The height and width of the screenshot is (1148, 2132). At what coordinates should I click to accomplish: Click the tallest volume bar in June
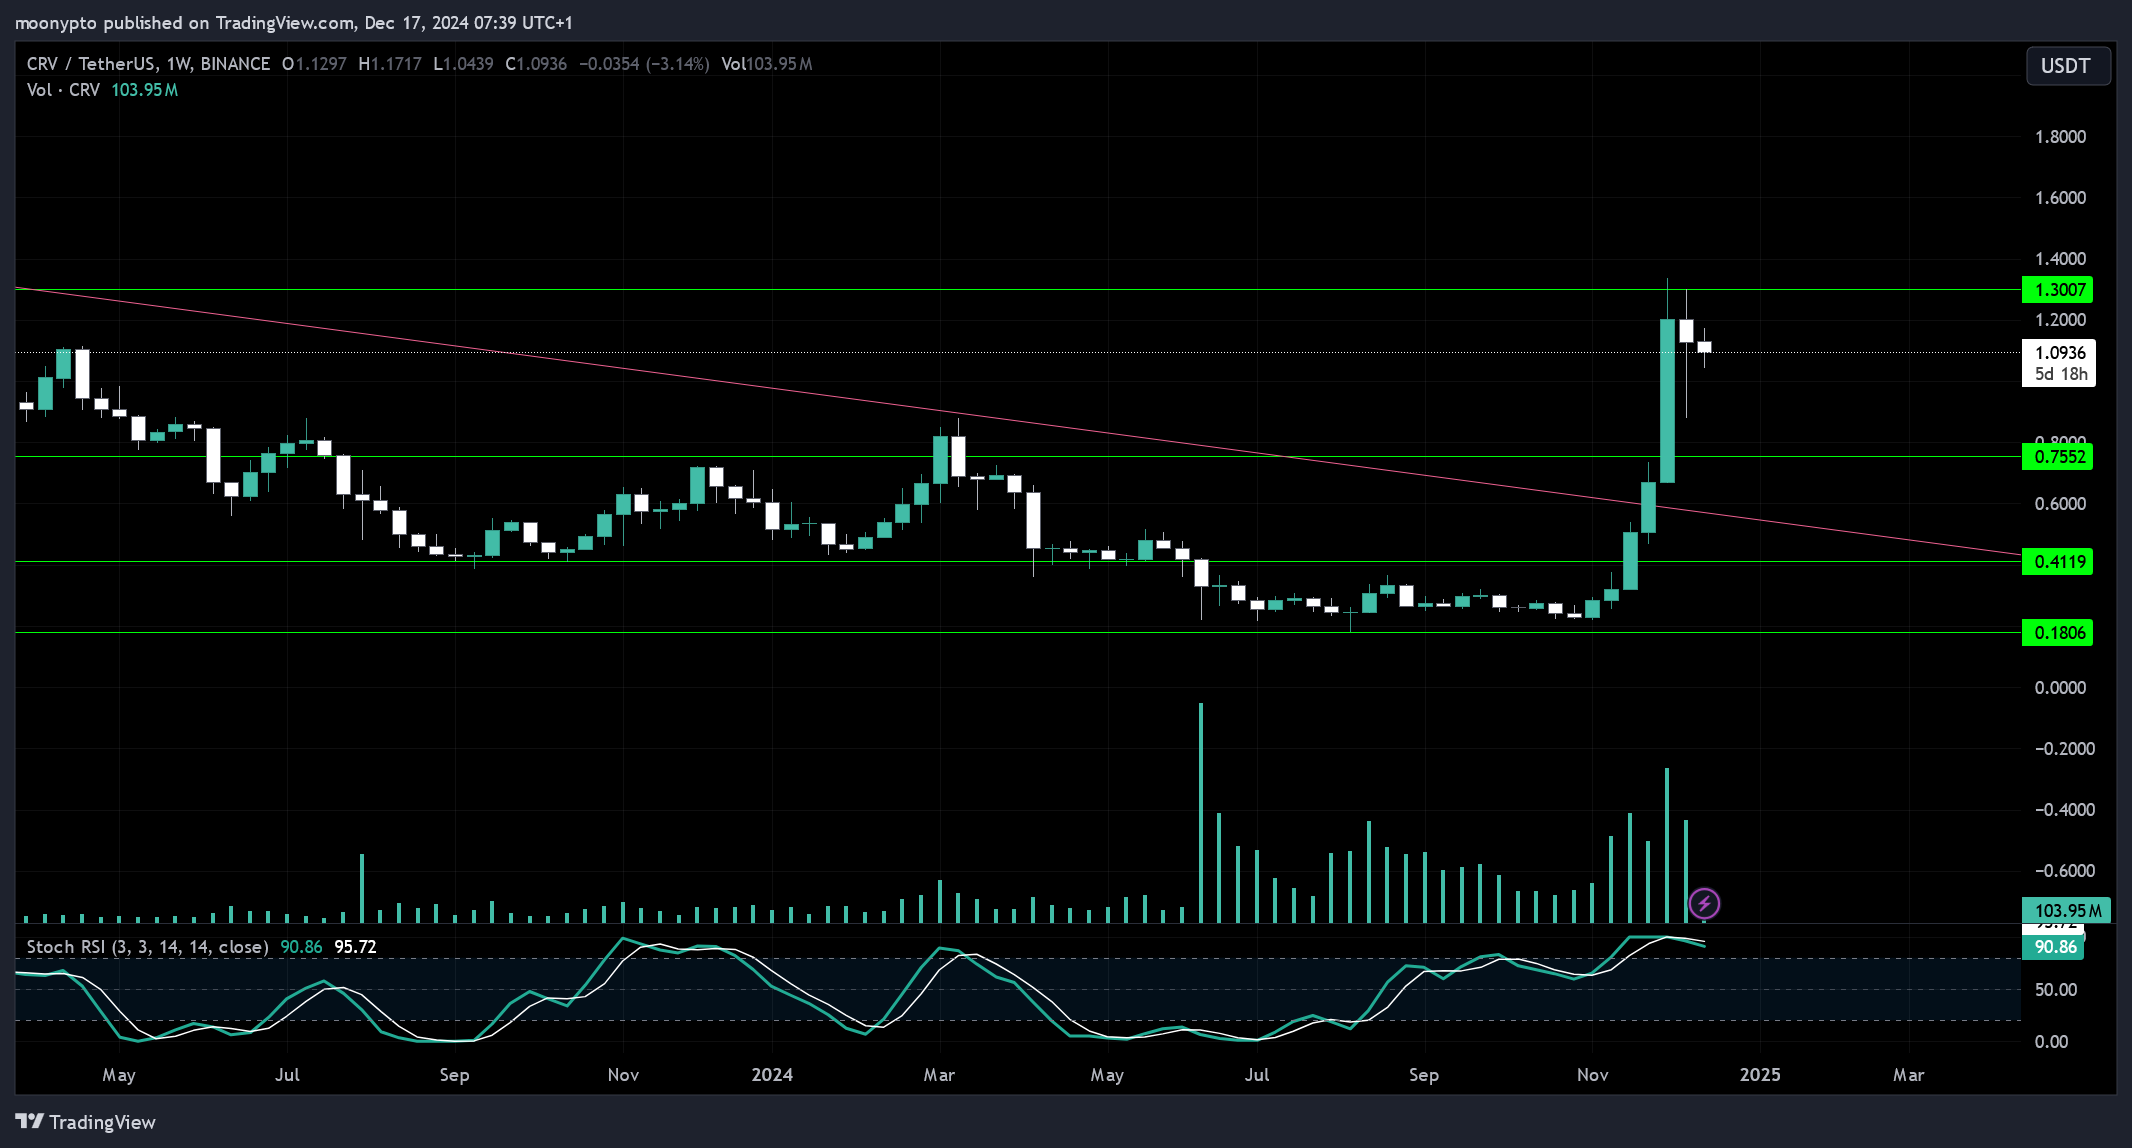click(1201, 813)
